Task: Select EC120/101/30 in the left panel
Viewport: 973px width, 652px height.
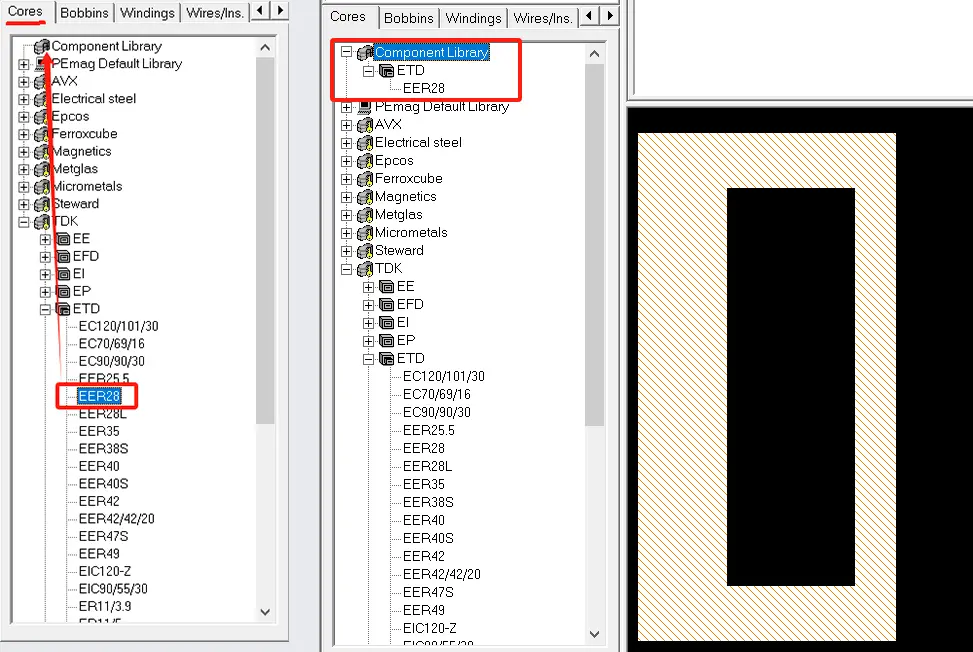Action: click(119, 326)
